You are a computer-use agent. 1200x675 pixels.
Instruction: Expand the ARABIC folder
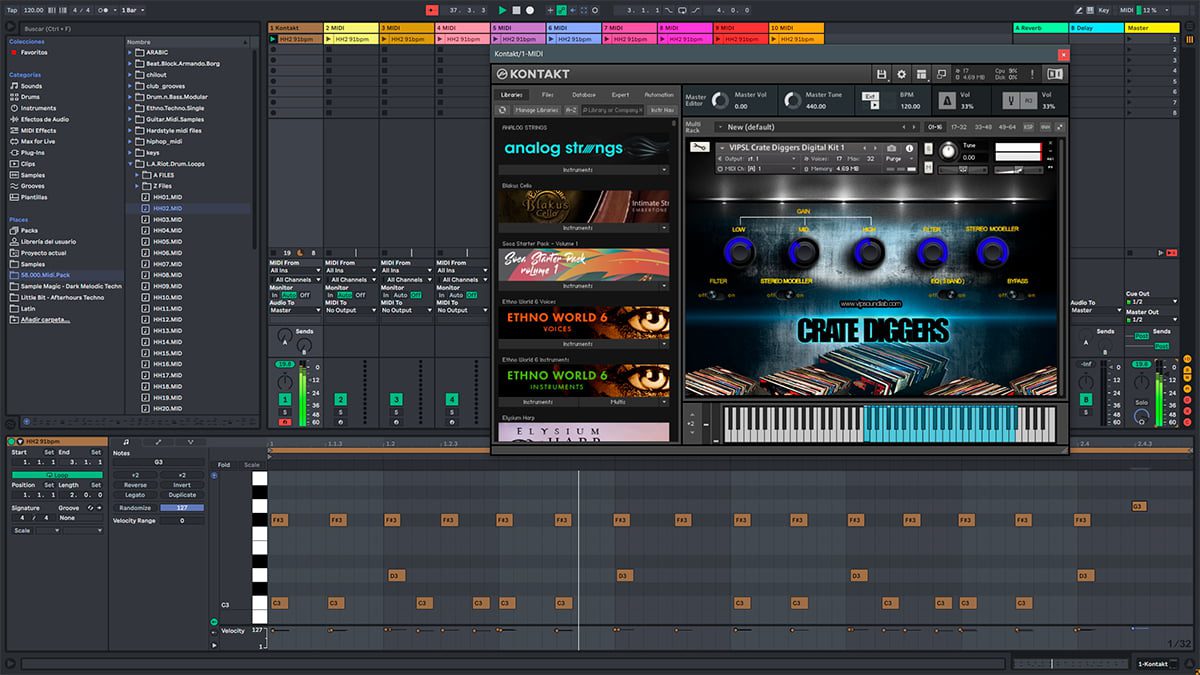coord(131,52)
